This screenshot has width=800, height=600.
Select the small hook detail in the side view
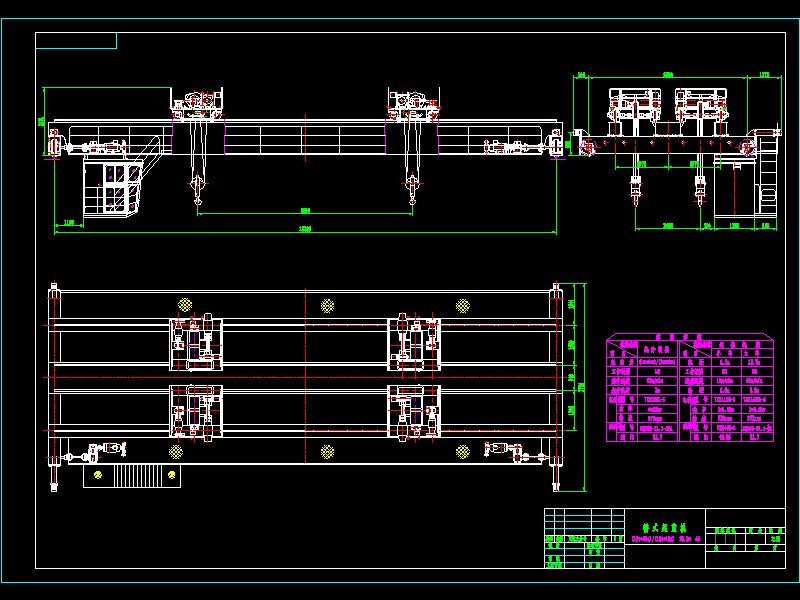point(637,190)
